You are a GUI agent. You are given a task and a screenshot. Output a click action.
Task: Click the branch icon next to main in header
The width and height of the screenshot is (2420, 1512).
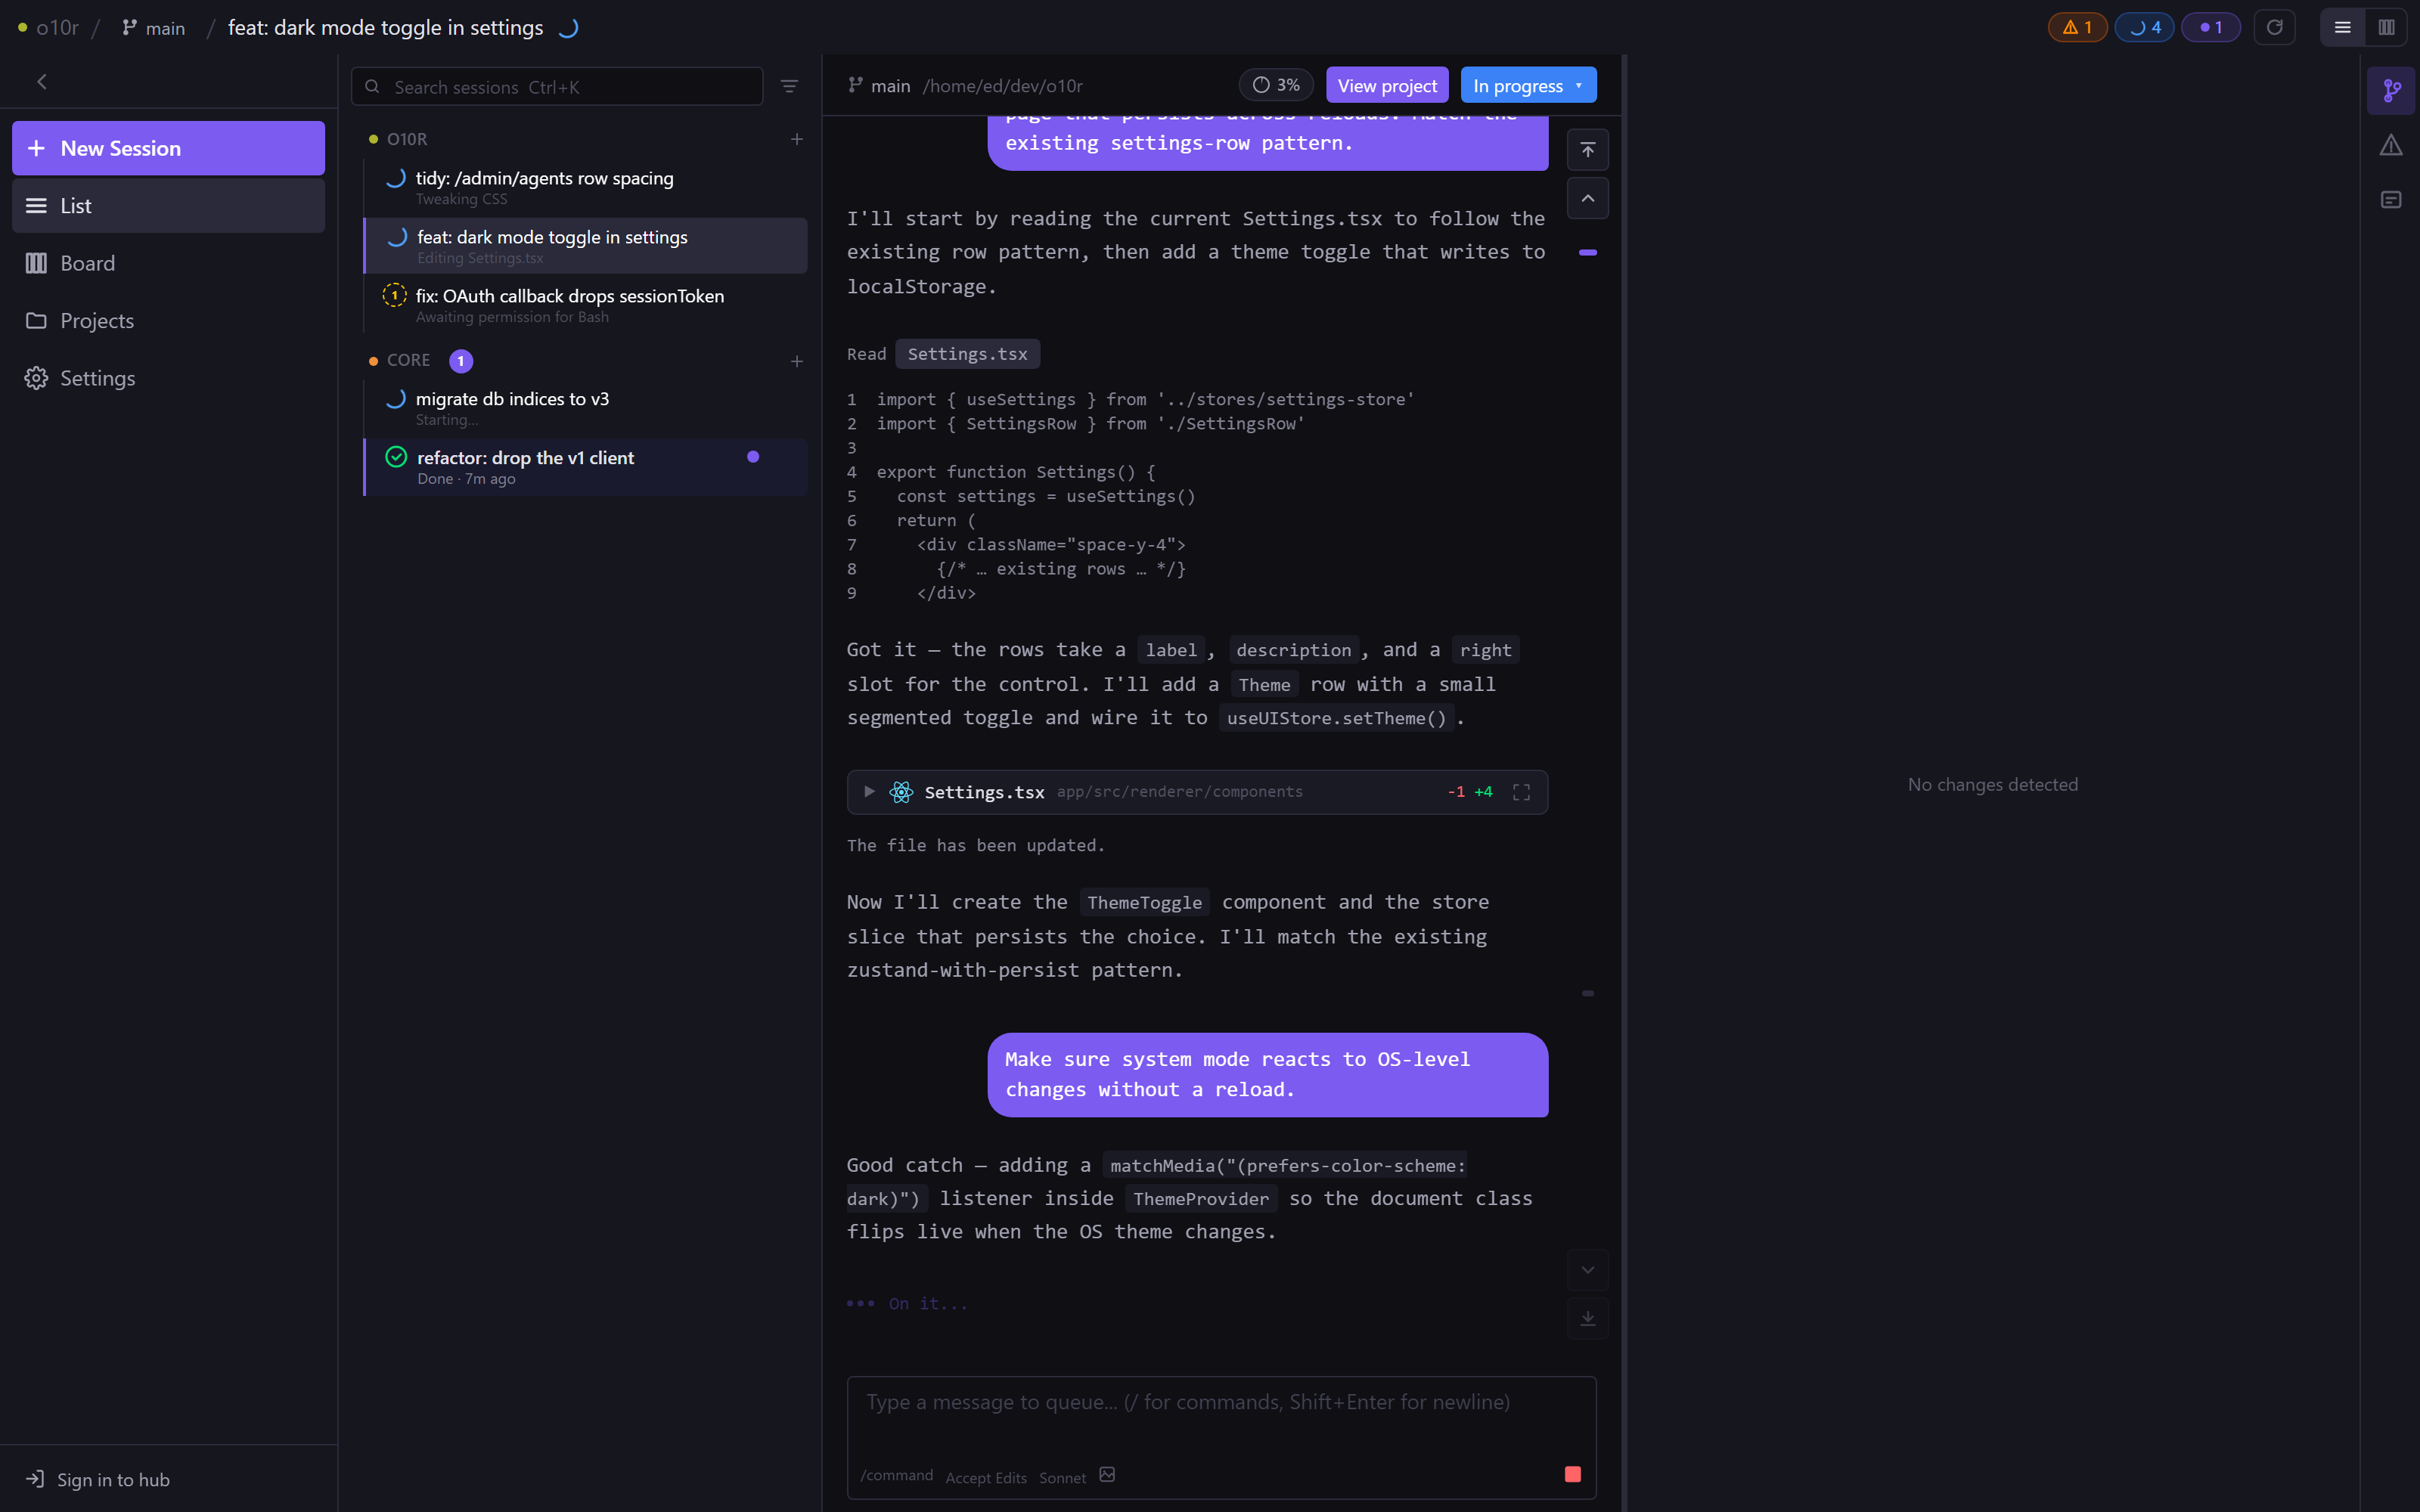click(x=855, y=86)
